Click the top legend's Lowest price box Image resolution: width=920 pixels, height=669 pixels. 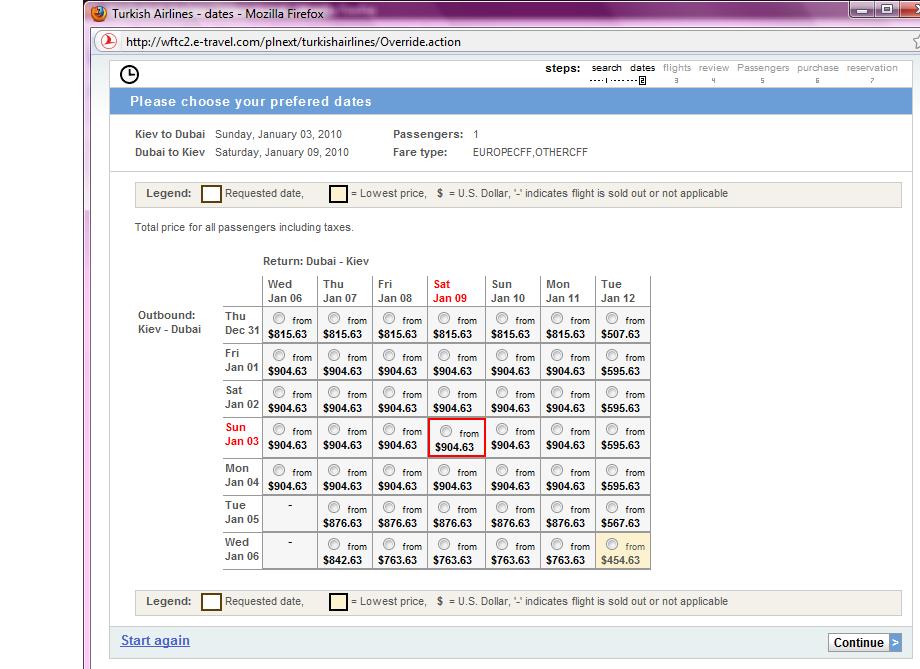(x=339, y=194)
